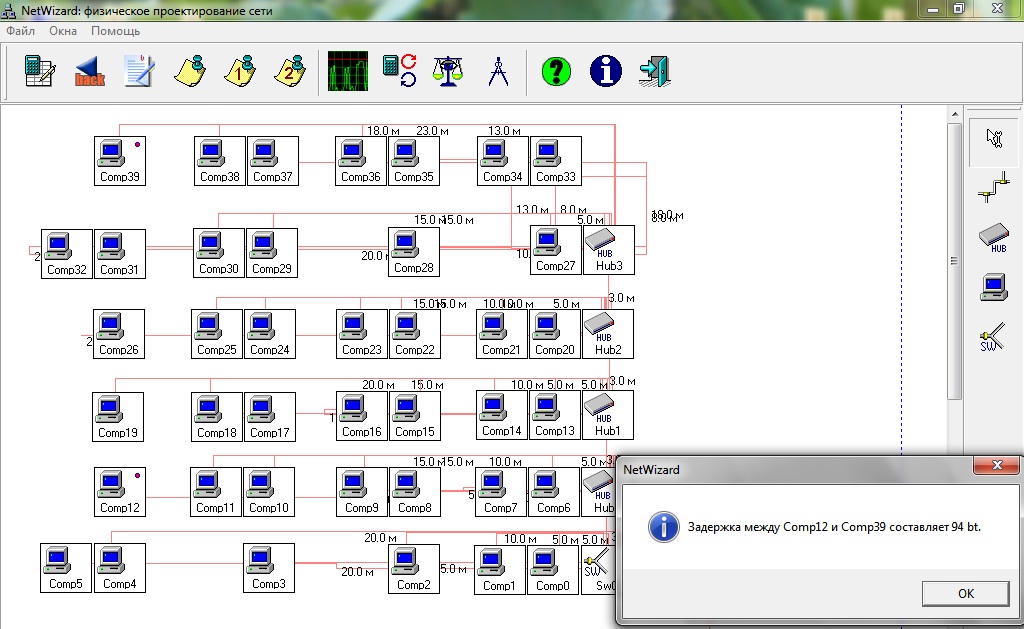Select the Comp2 computer node
This screenshot has height=629, width=1024.
pyautogui.click(x=413, y=569)
